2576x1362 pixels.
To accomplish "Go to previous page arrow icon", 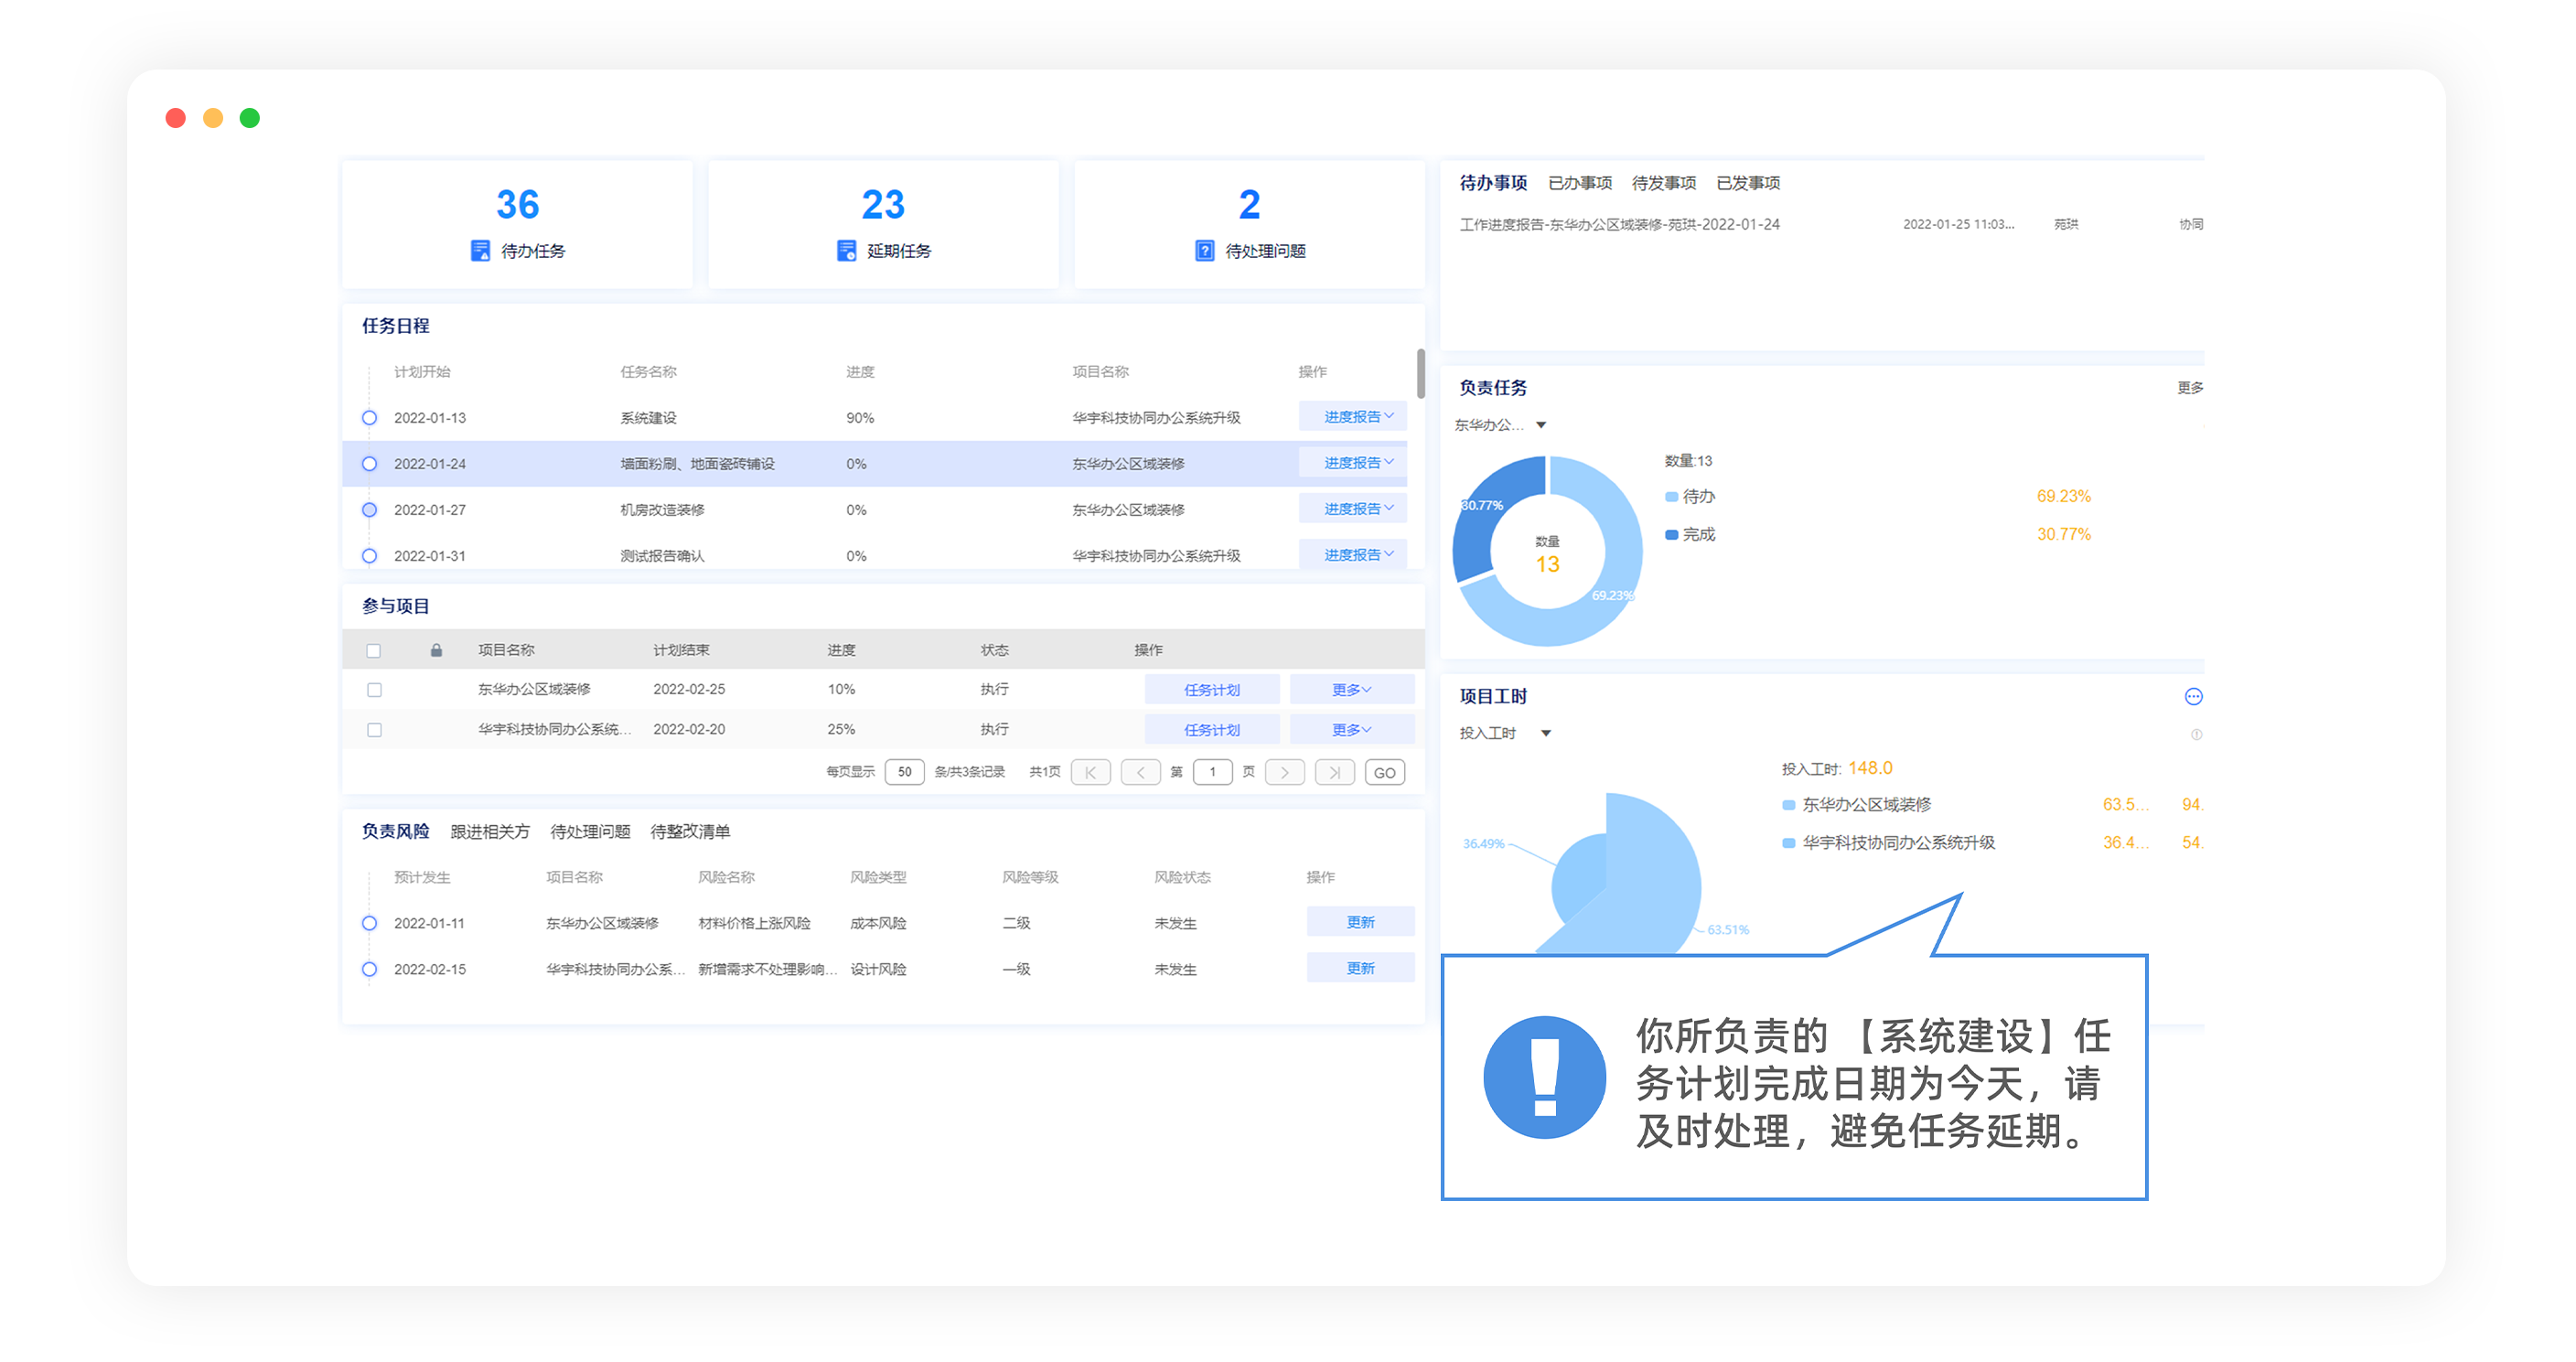I will point(1140,772).
